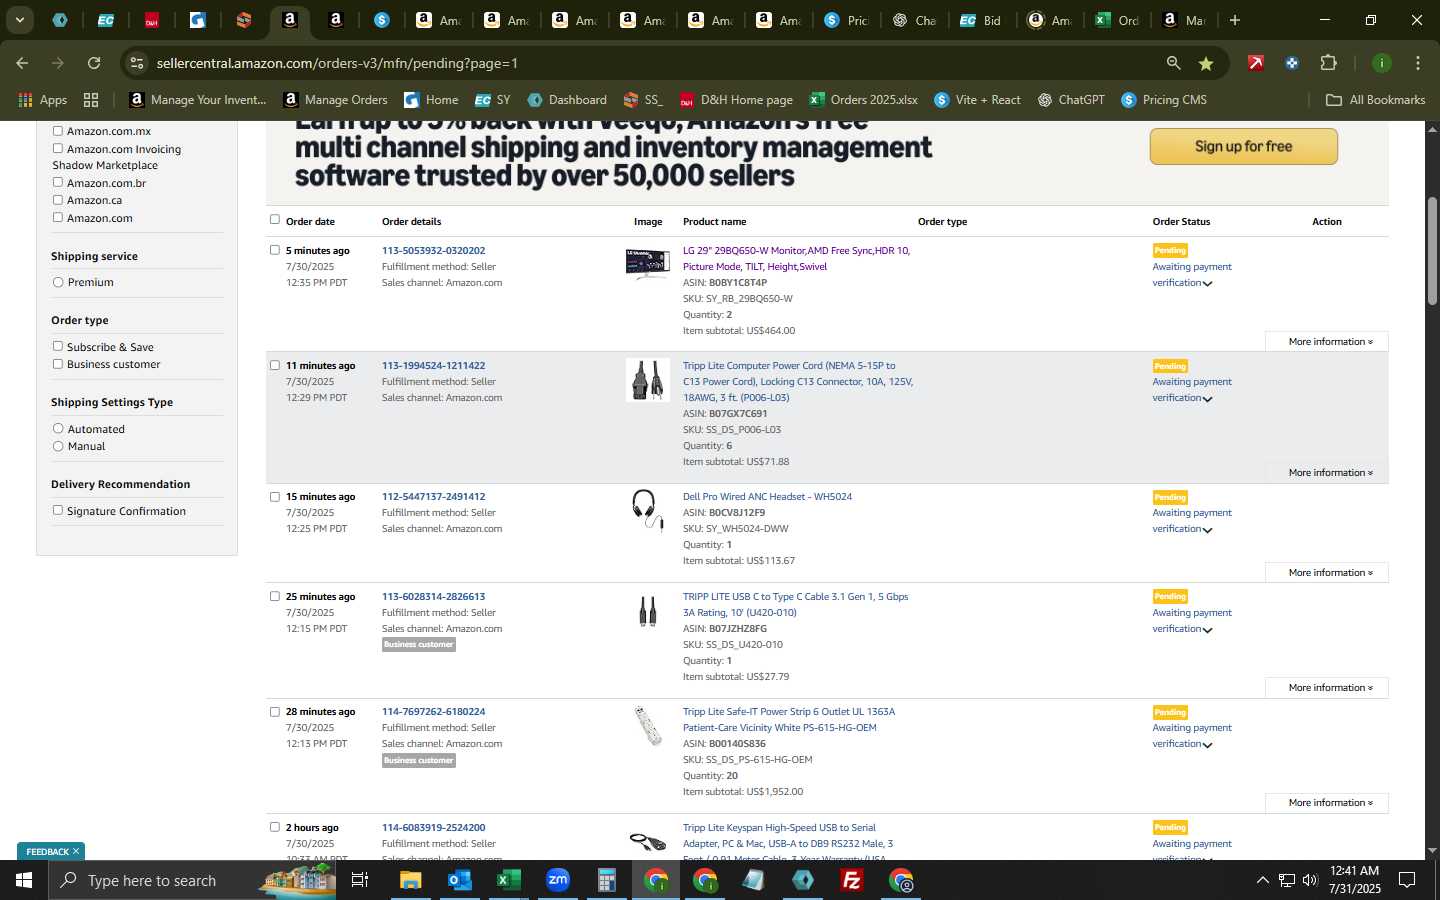Open D&H Home page bookmark
The height and width of the screenshot is (900, 1440).
(736, 100)
